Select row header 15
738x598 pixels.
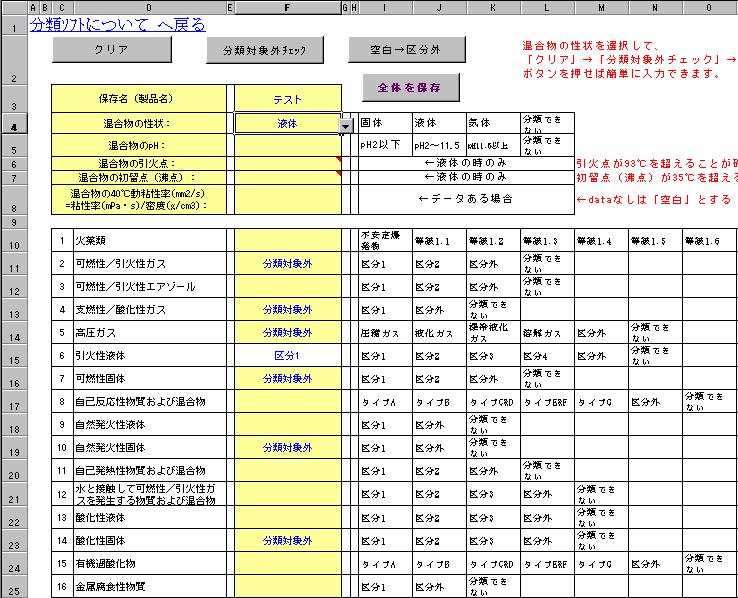(x=14, y=356)
